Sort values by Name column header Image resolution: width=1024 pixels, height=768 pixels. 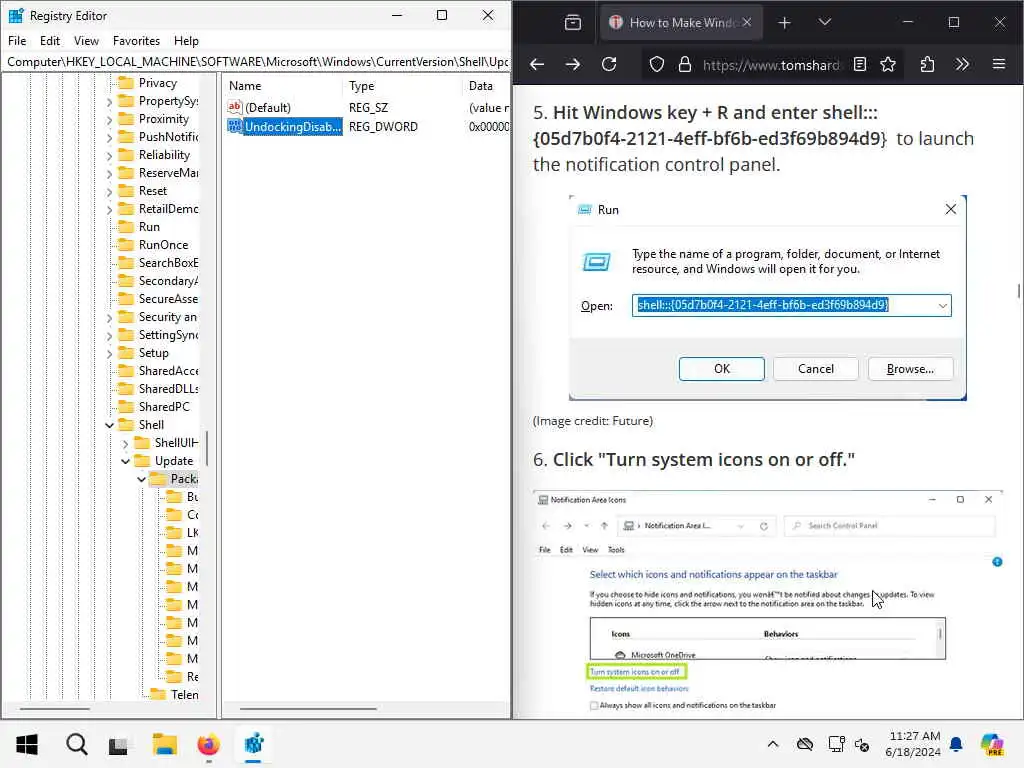point(282,86)
